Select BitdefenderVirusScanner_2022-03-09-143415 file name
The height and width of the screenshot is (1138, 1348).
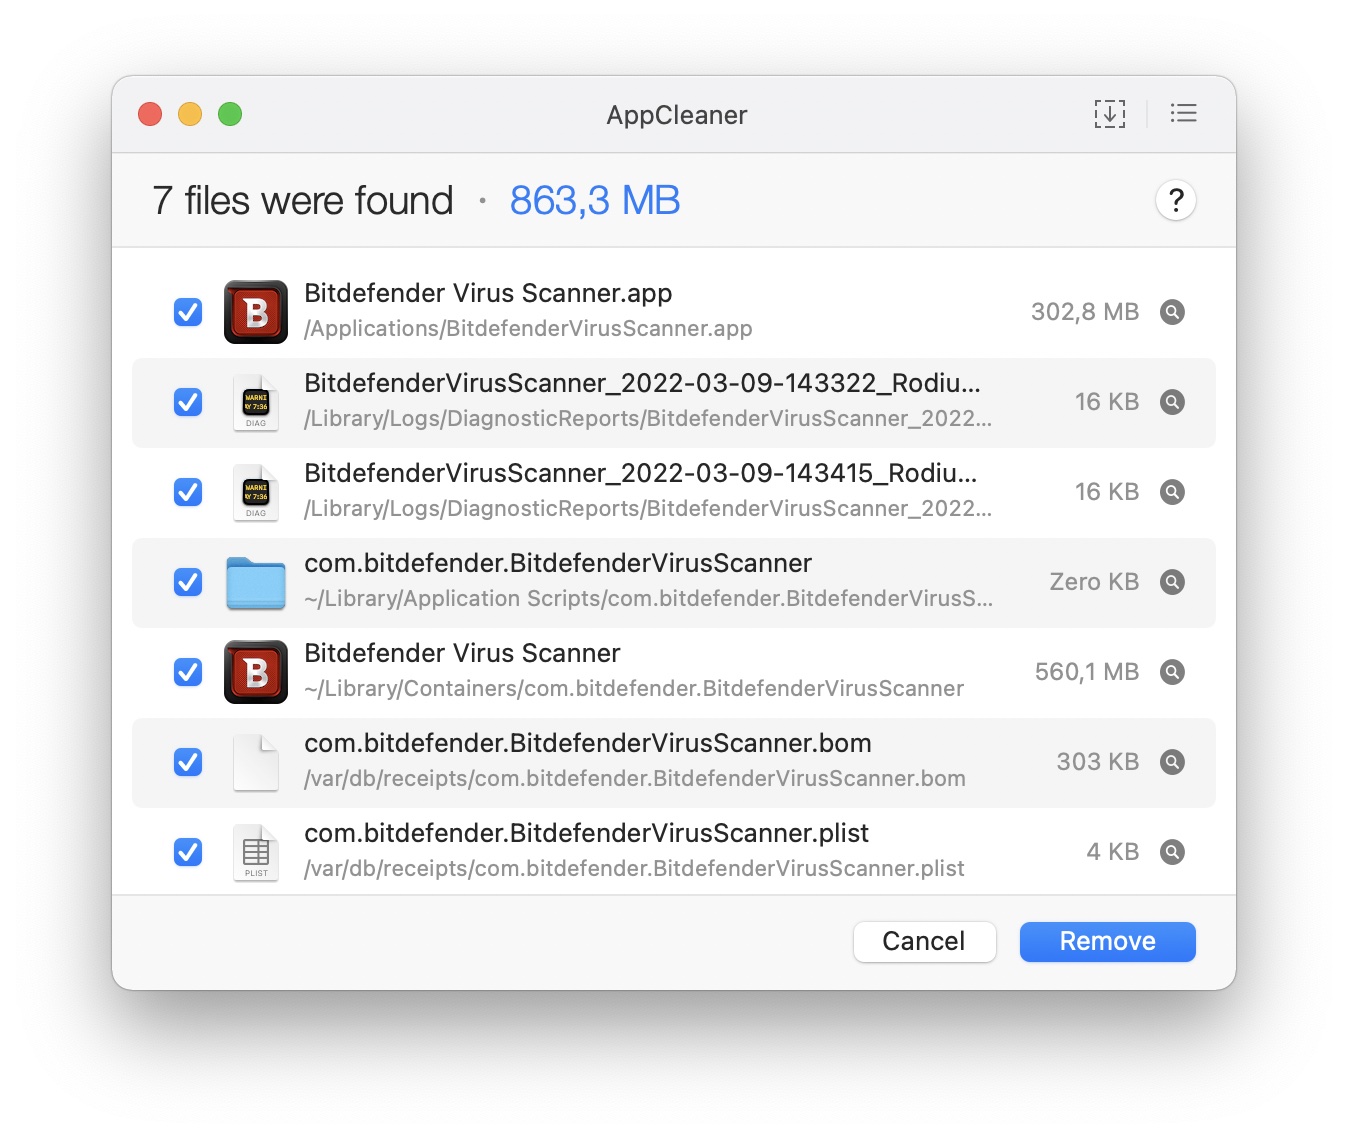641,473
